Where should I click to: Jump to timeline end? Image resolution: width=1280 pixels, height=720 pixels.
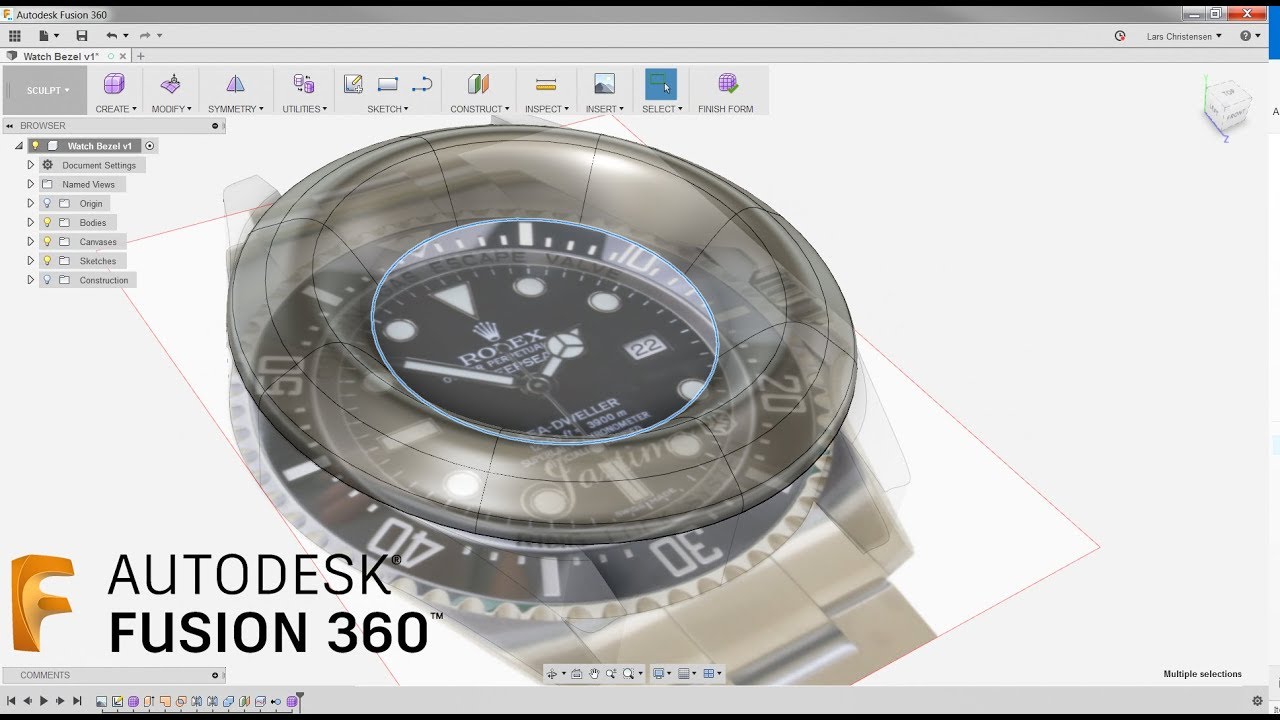click(x=77, y=701)
